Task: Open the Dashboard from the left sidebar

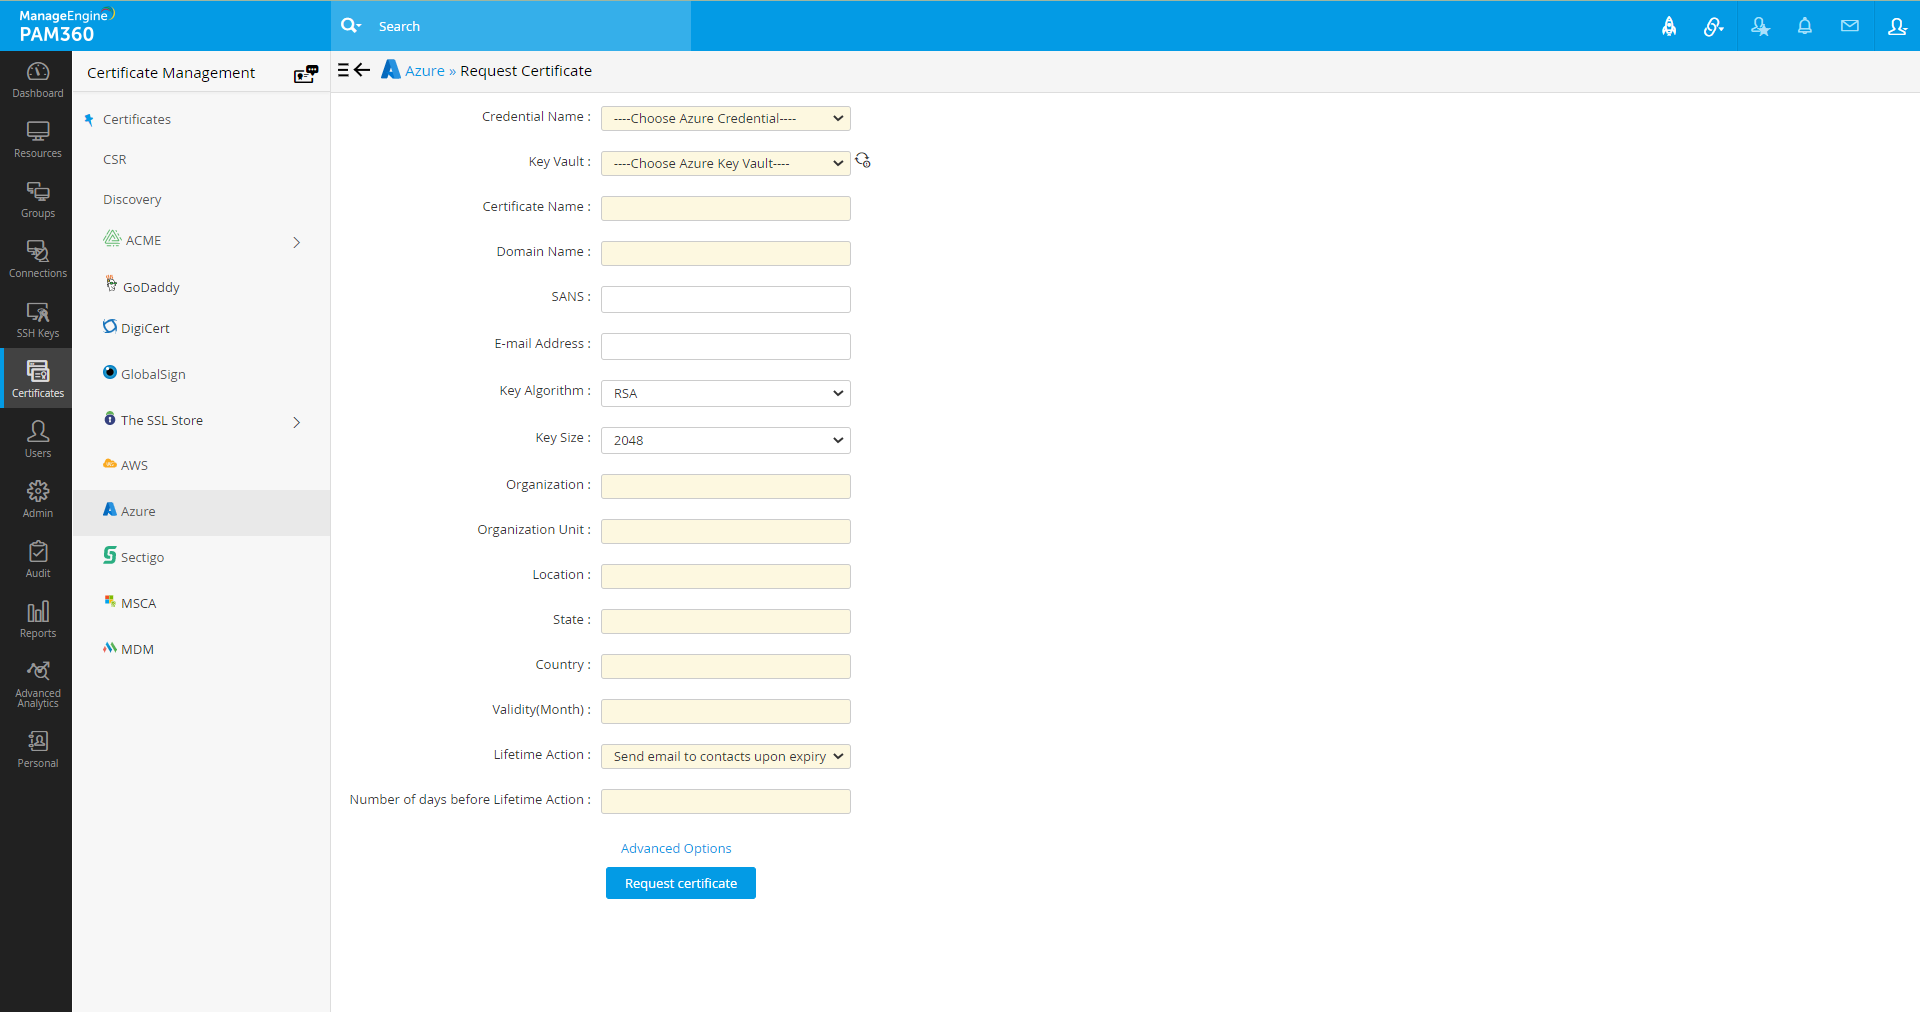Action: coord(37,80)
